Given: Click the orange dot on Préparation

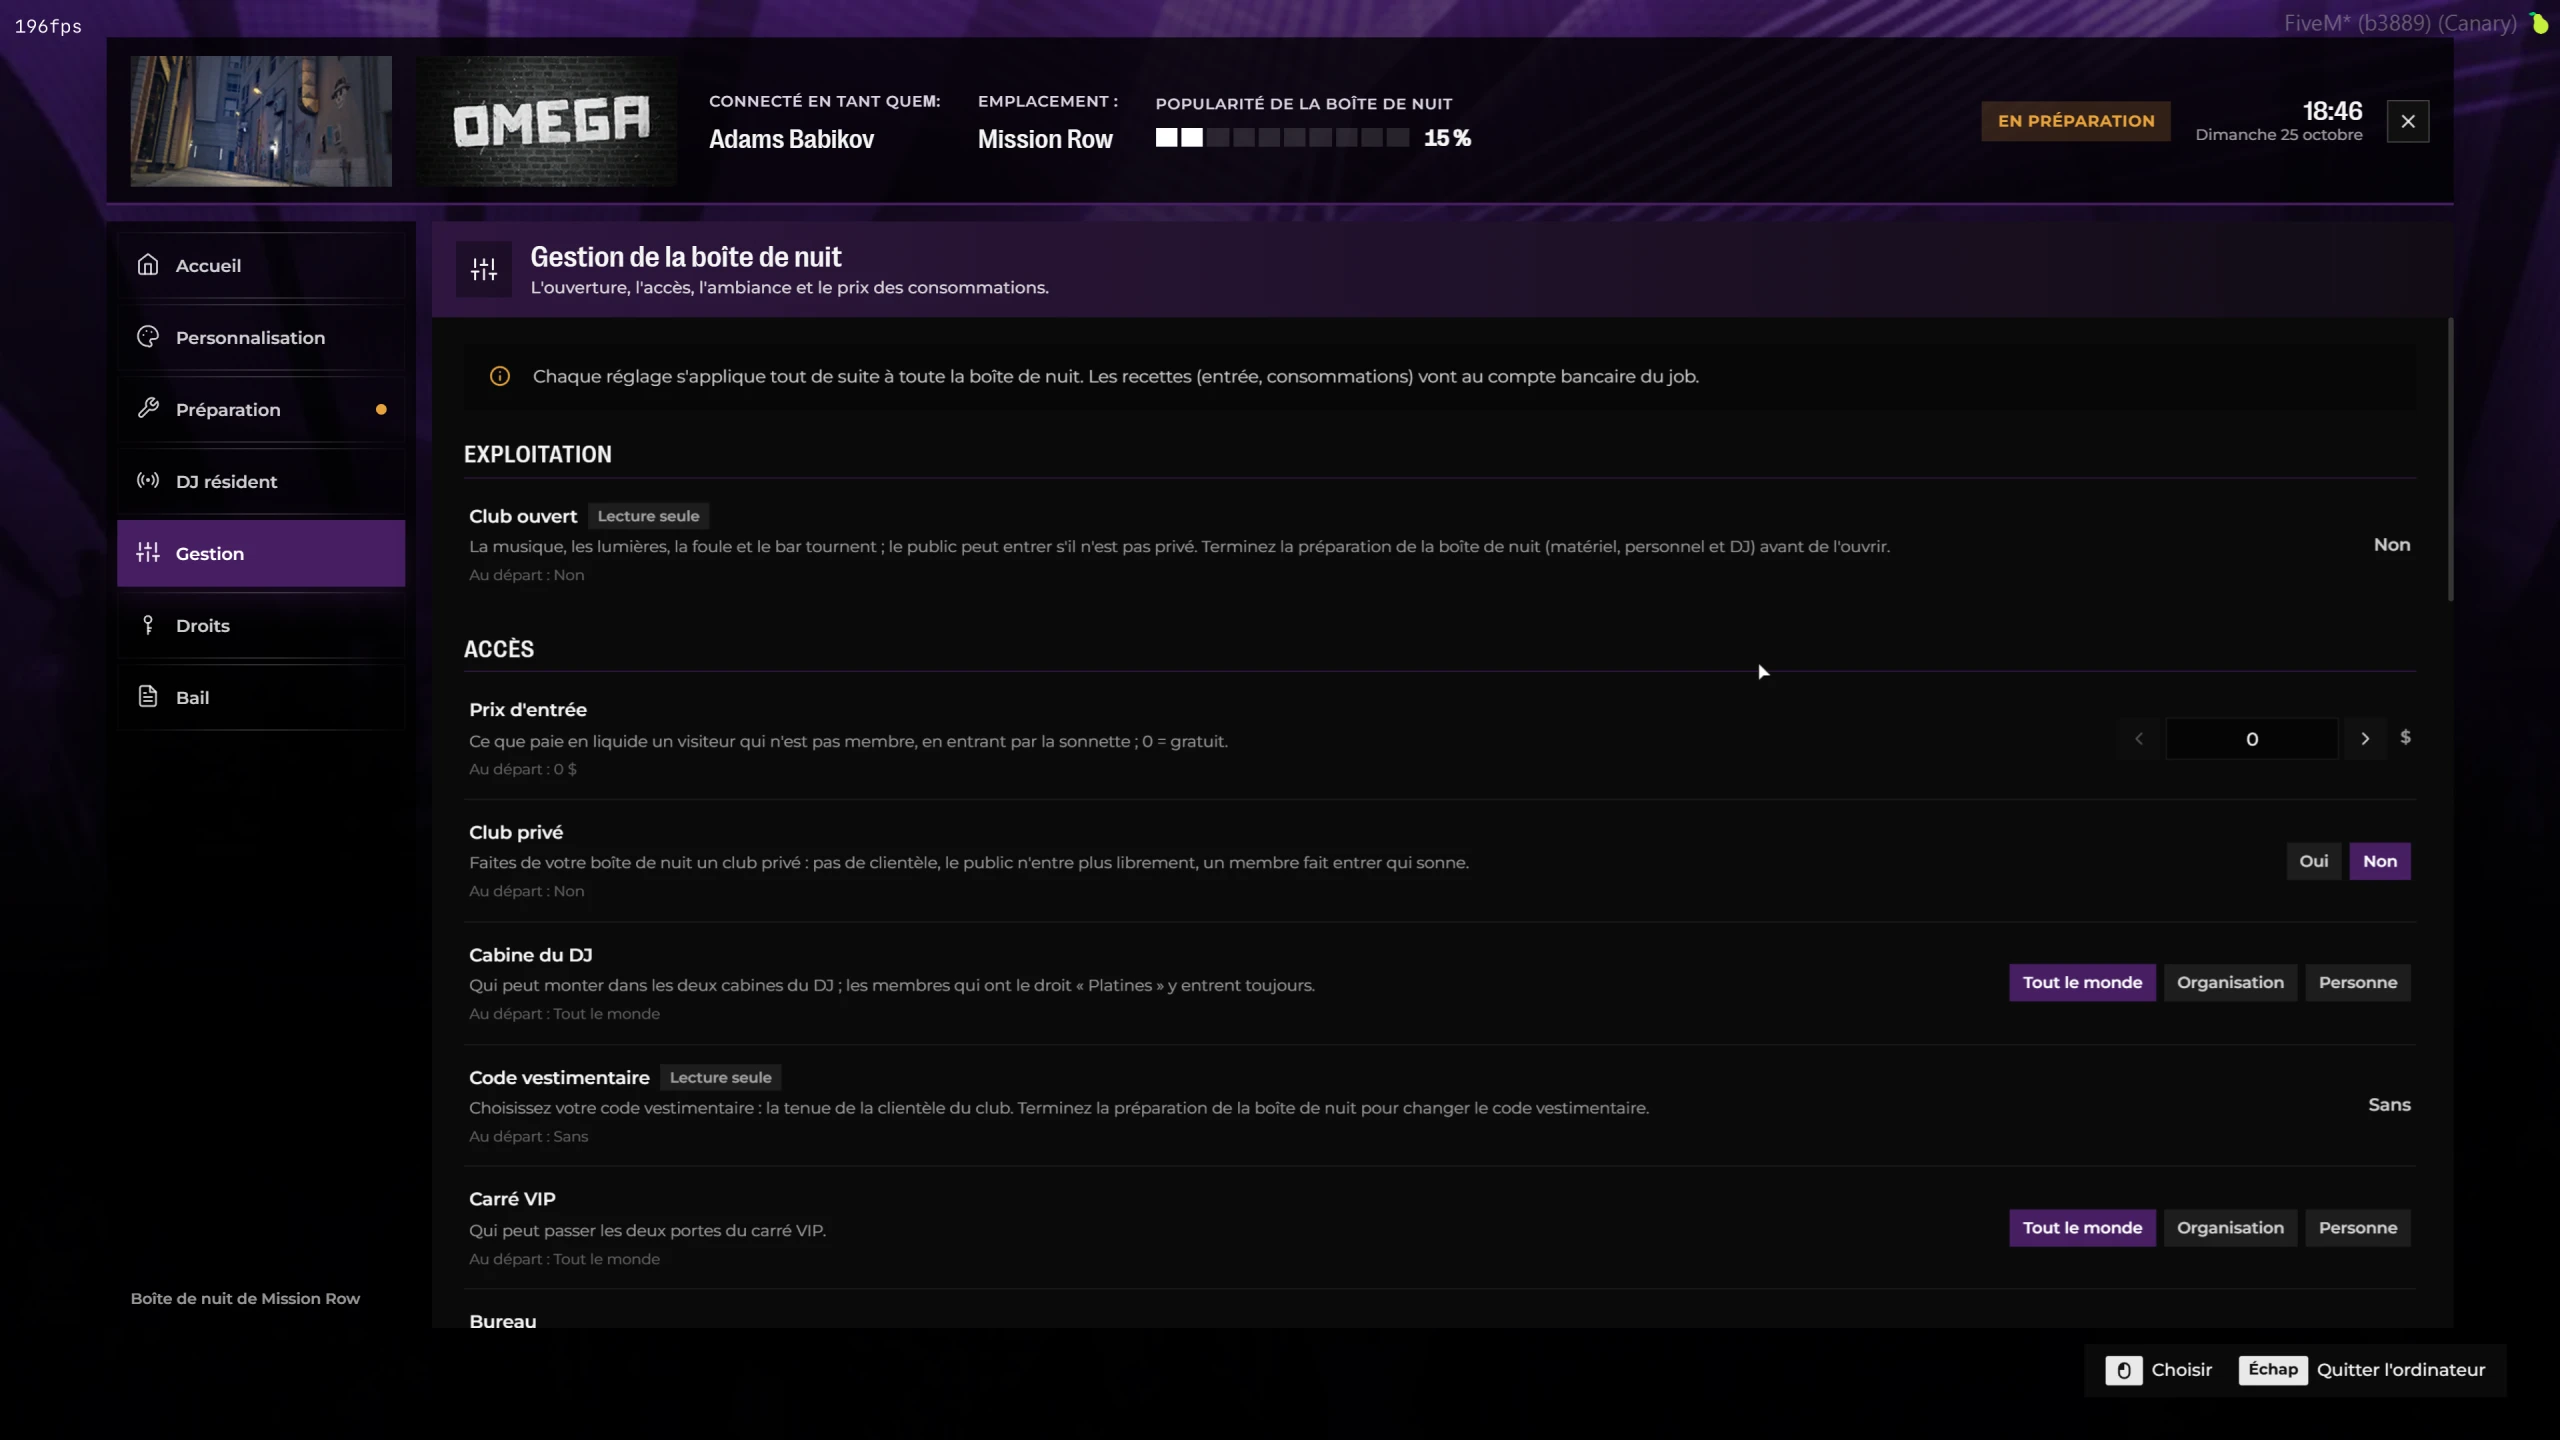Looking at the screenshot, I should click(381, 409).
